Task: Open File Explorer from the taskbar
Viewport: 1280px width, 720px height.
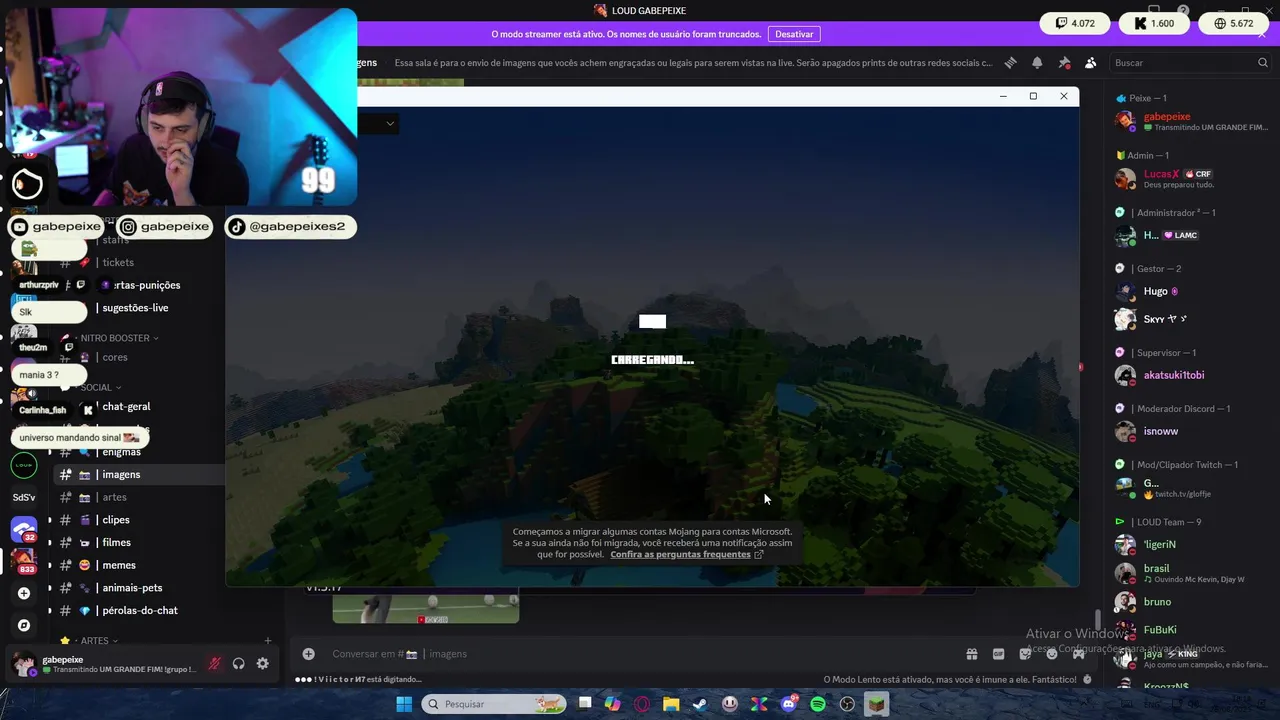Action: coord(671,704)
